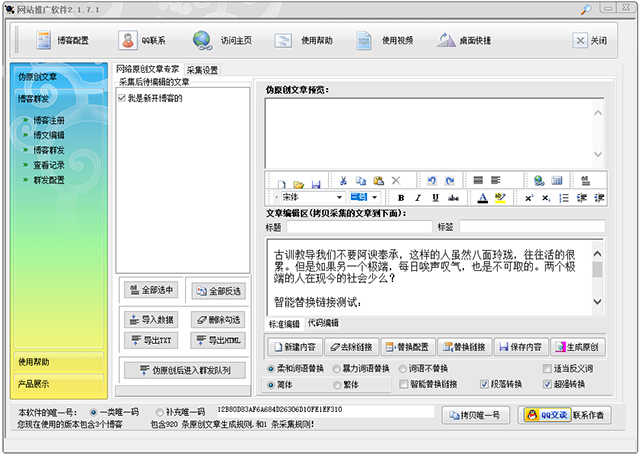This screenshot has width=640, height=456.
Task: Click the paste clipboard icon
Action: click(379, 180)
